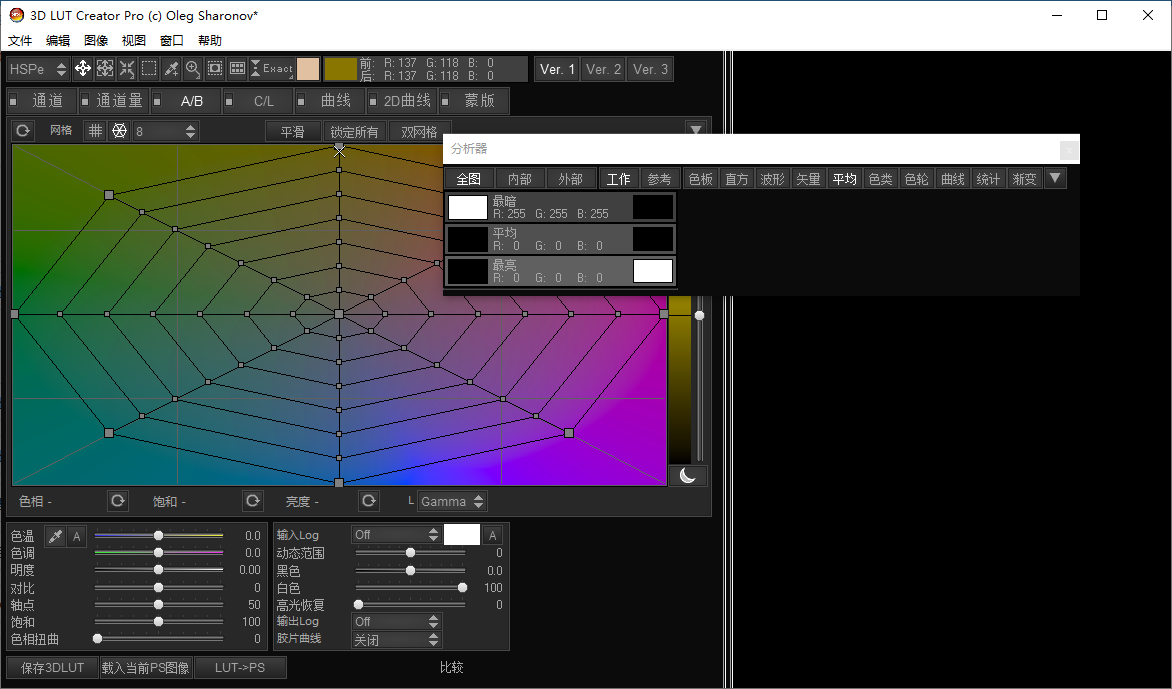Select the eyedropper tool in top toolbar
1172x689 pixels.
[171, 69]
